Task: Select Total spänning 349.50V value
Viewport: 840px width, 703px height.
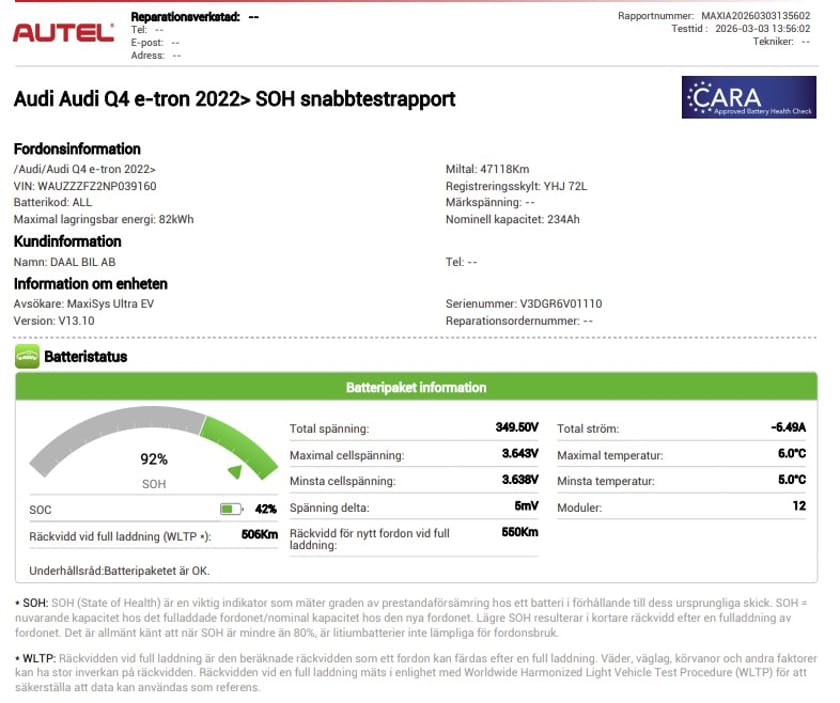Action: tap(516, 427)
